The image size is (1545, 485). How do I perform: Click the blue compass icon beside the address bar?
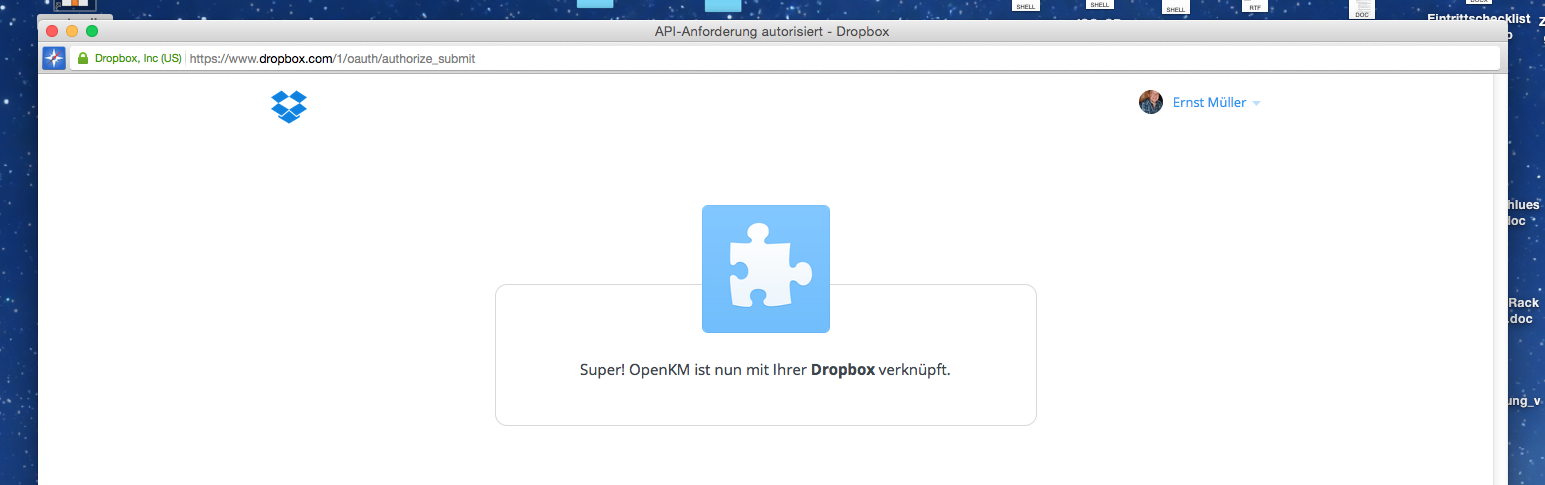tap(54, 58)
